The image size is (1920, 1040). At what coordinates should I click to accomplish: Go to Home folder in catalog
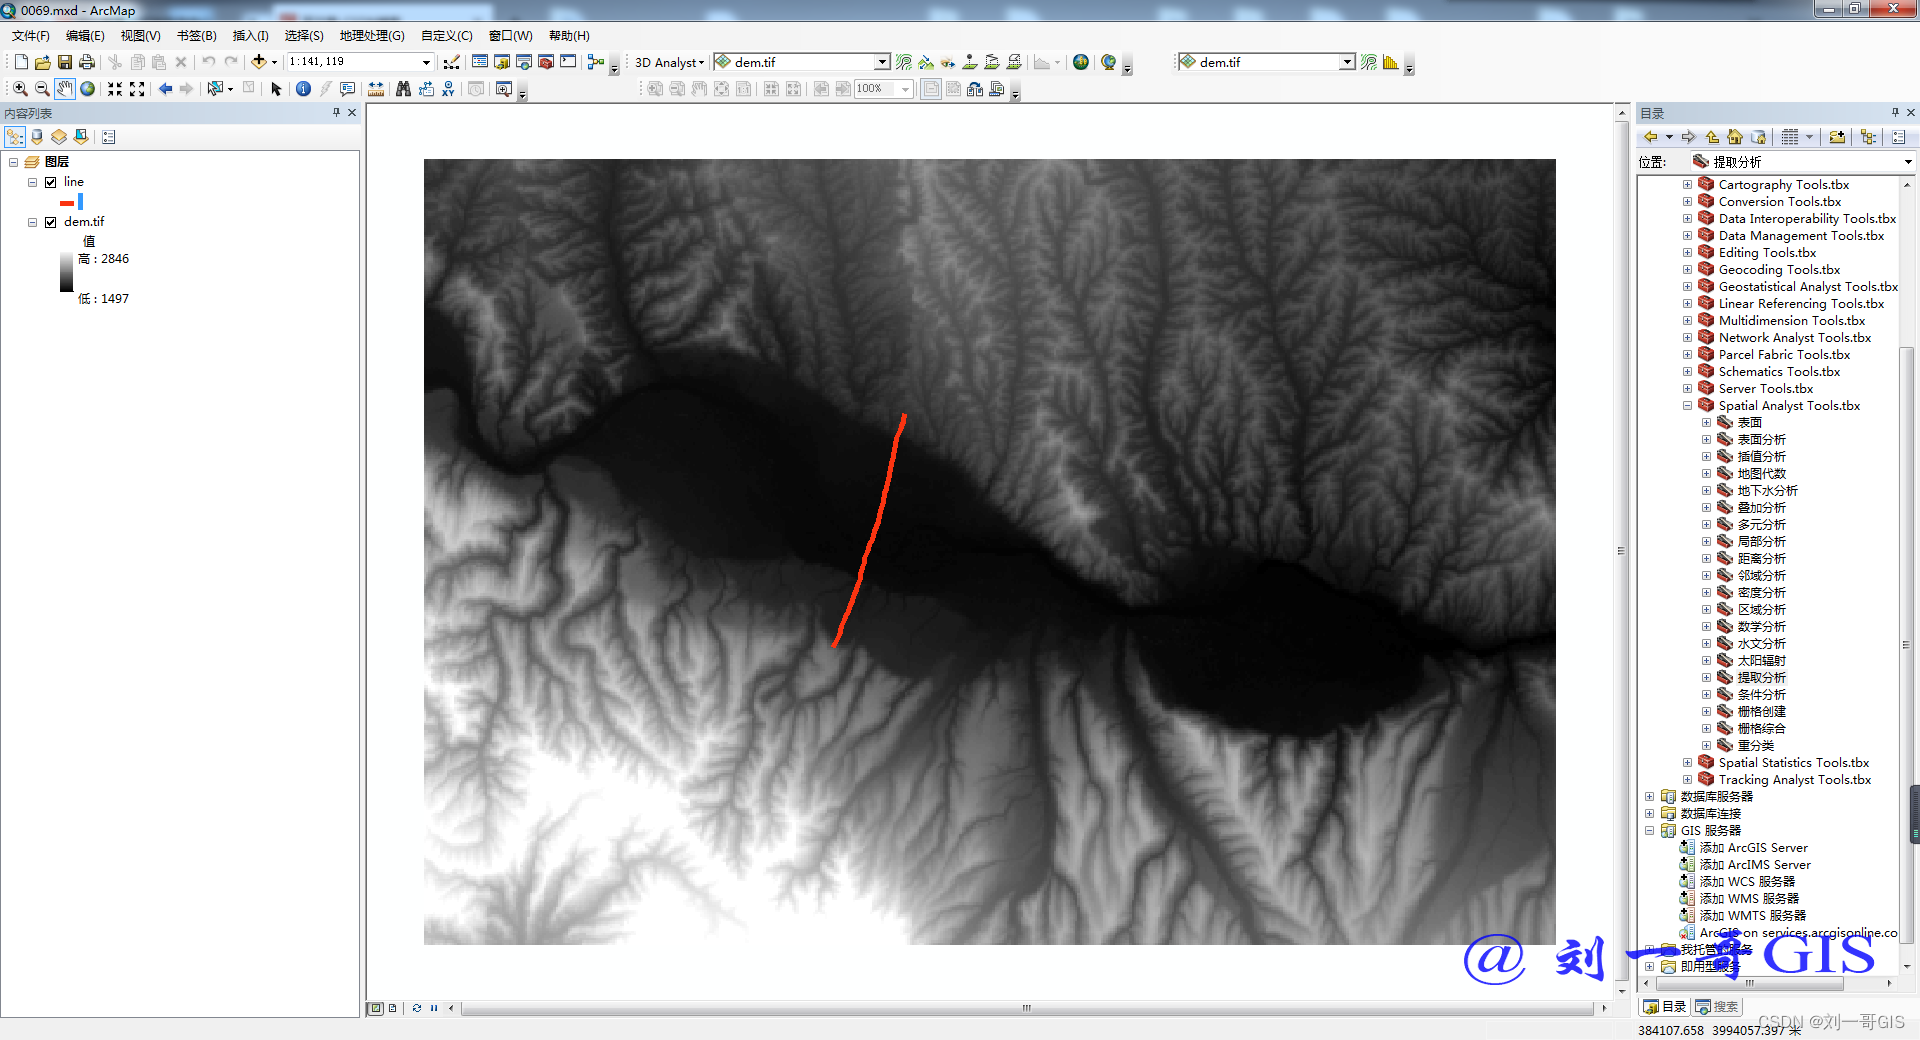coord(1735,137)
